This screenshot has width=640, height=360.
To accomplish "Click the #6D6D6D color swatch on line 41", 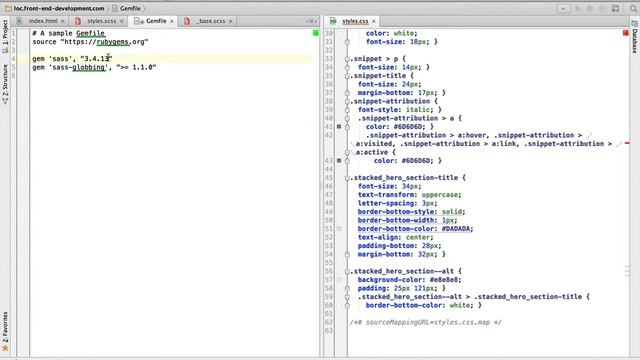I will [x=339, y=127].
